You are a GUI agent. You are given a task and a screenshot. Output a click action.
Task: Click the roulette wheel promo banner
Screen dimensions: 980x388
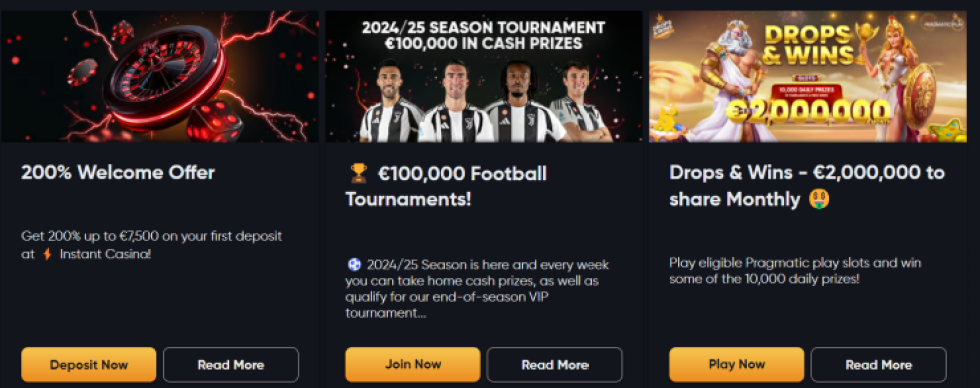[x=159, y=76]
